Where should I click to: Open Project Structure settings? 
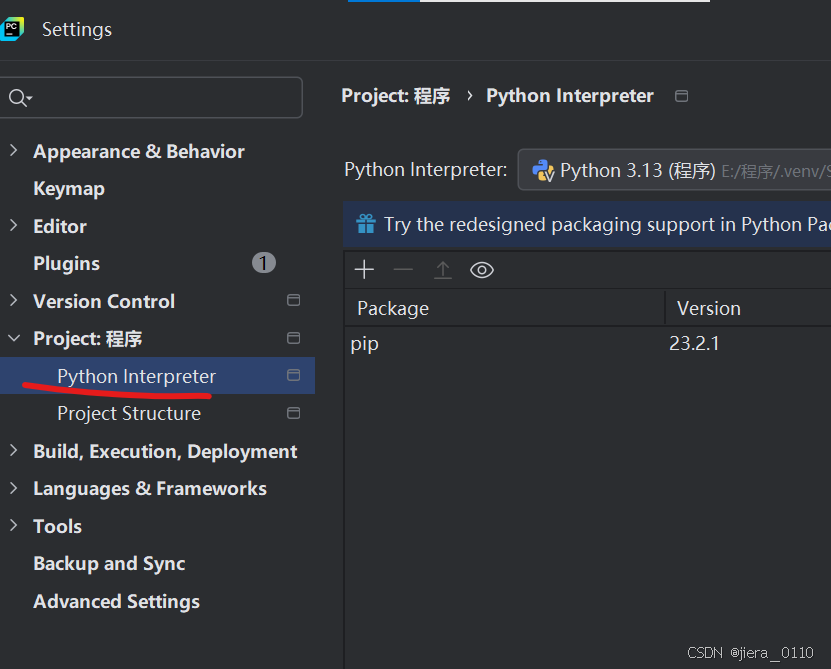(129, 413)
